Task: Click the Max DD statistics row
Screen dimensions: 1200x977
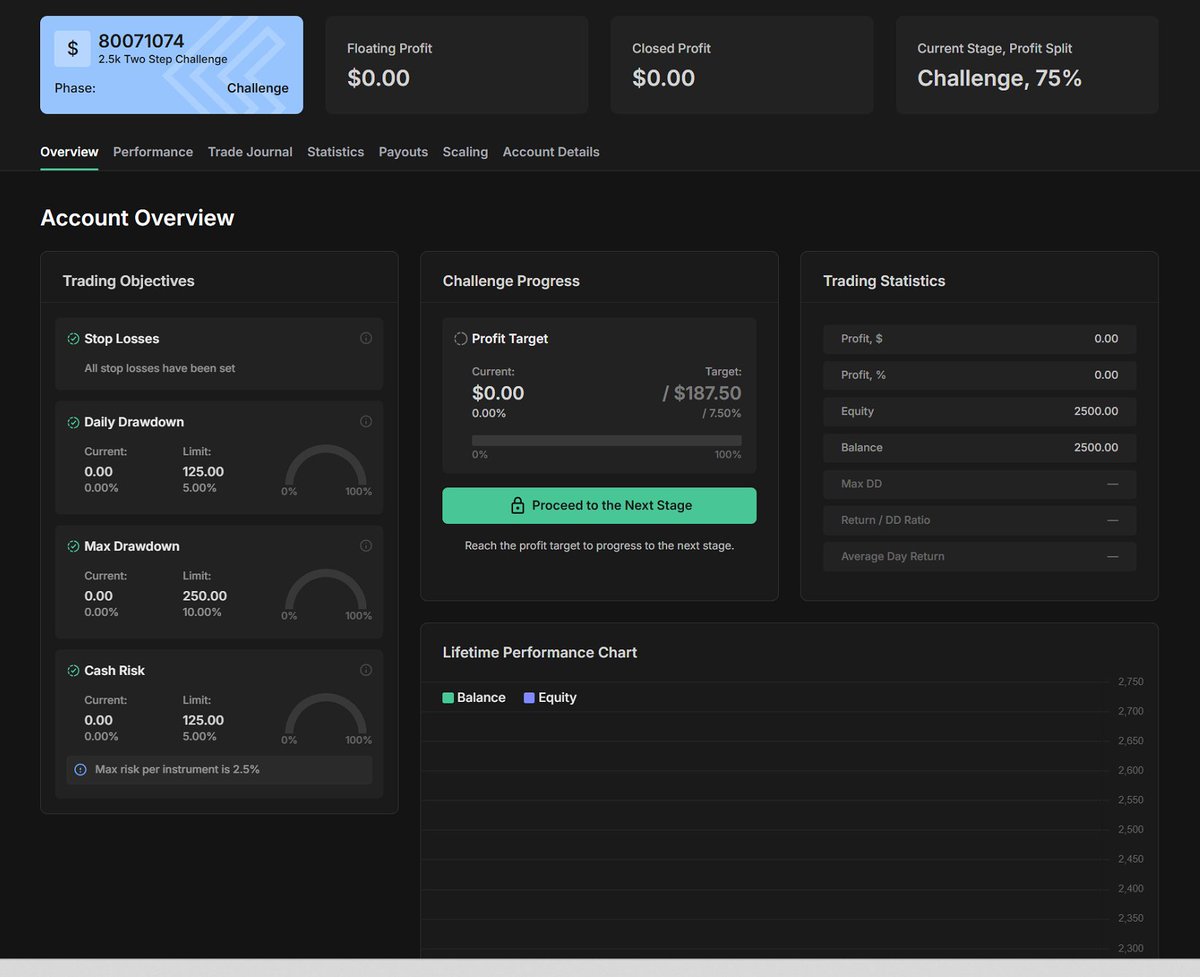Action: (979, 484)
